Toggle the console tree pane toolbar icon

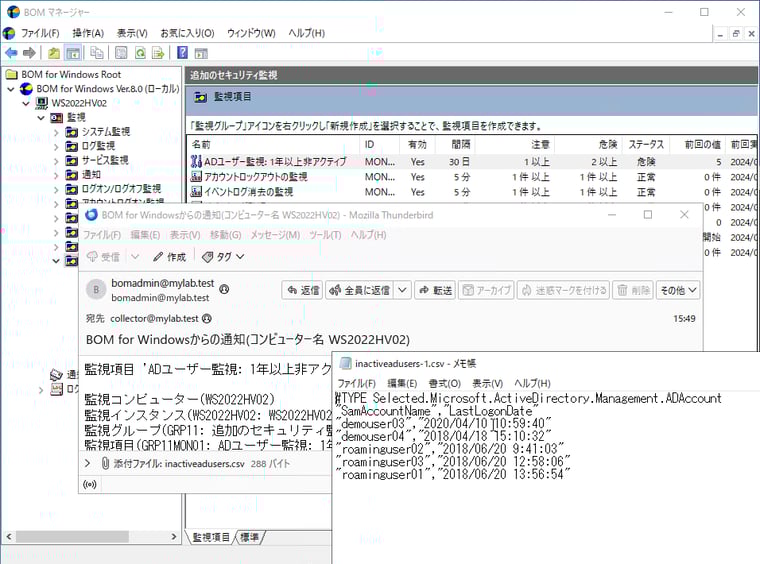coord(73,53)
